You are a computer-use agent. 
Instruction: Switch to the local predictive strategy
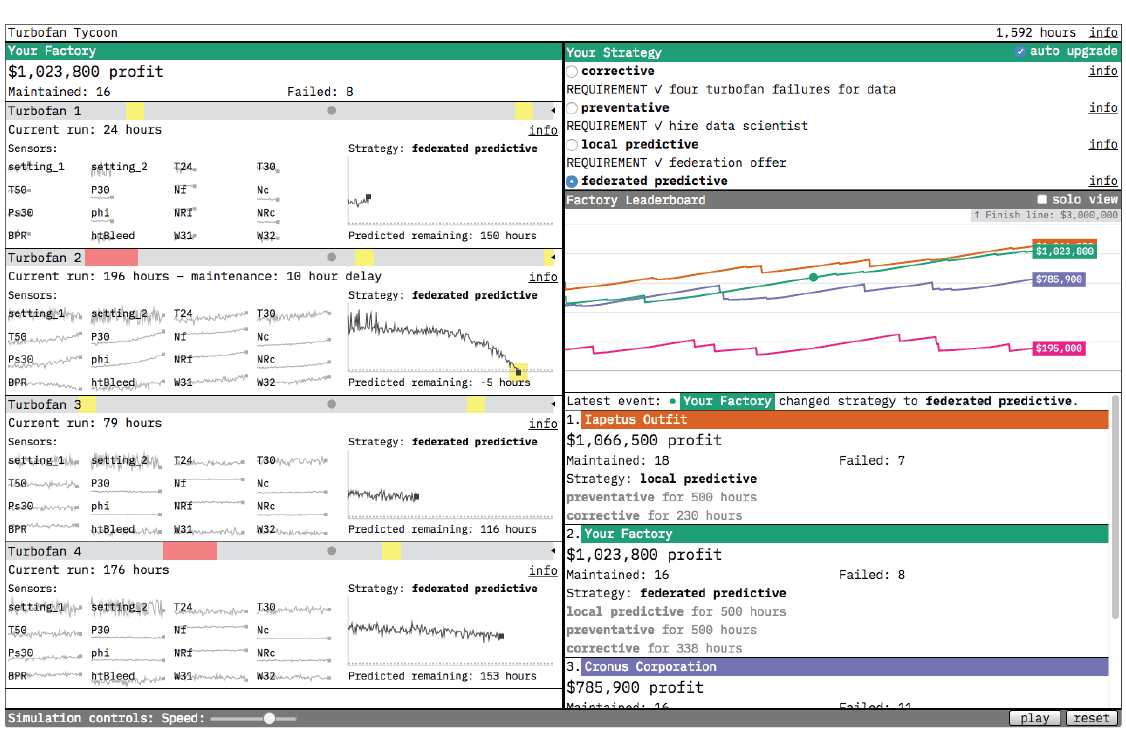click(x=571, y=144)
